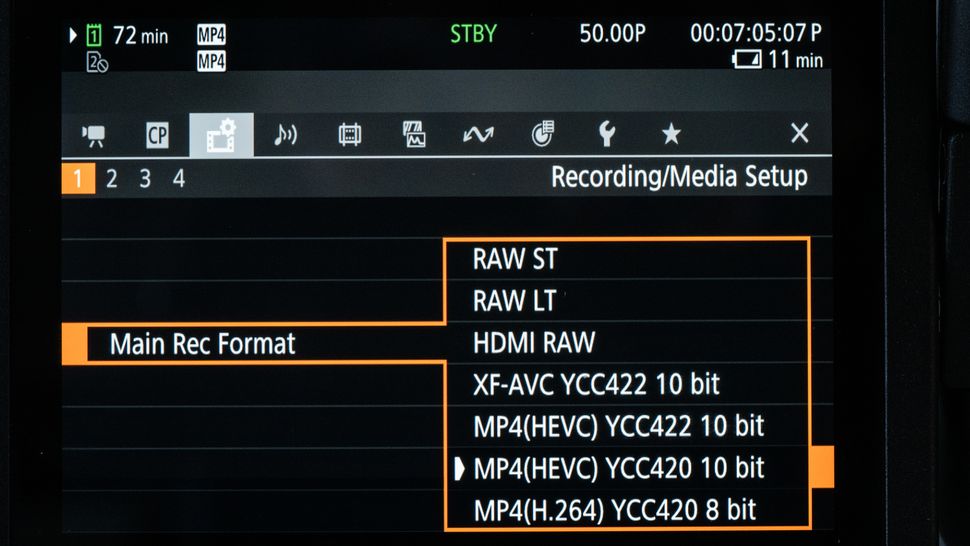Choose HDMI RAW recording format
Image resolution: width=970 pixels, height=546 pixels.
(534, 344)
